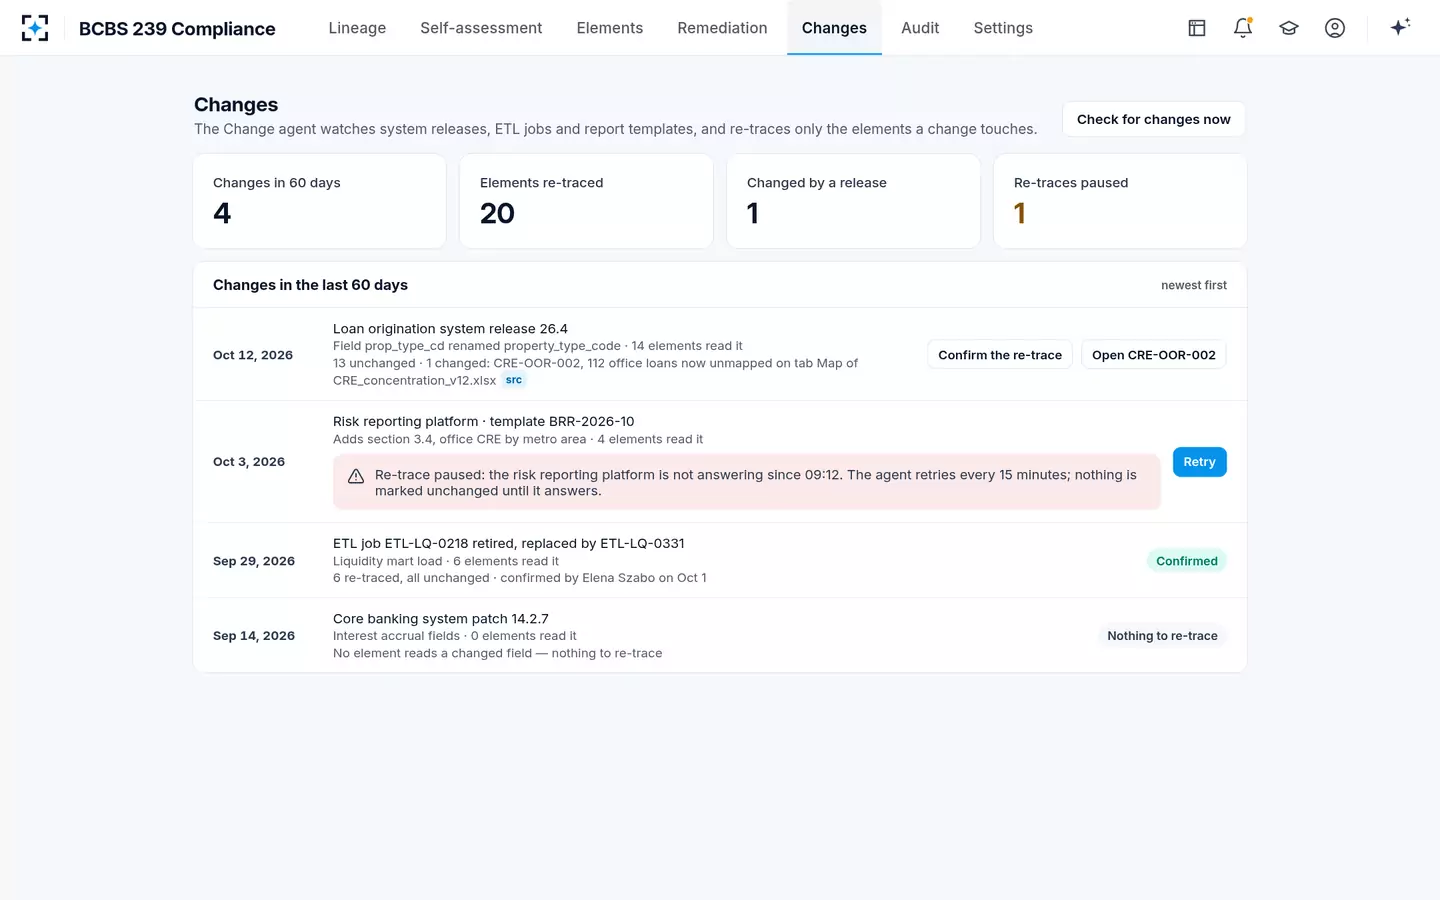Click the Re-trace paused alert message text
The image size is (1440, 900).
pos(756,483)
